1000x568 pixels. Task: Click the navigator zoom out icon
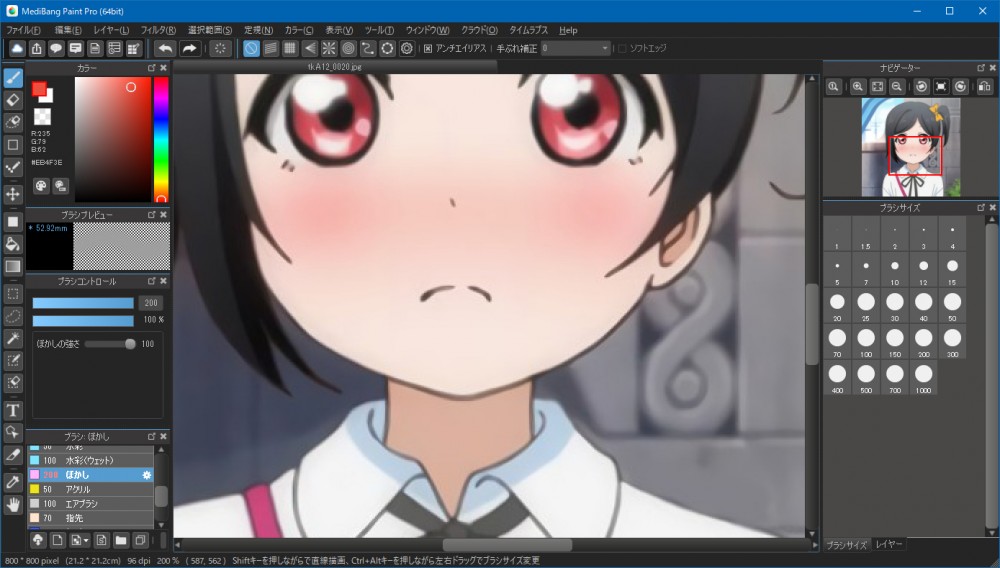(897, 87)
